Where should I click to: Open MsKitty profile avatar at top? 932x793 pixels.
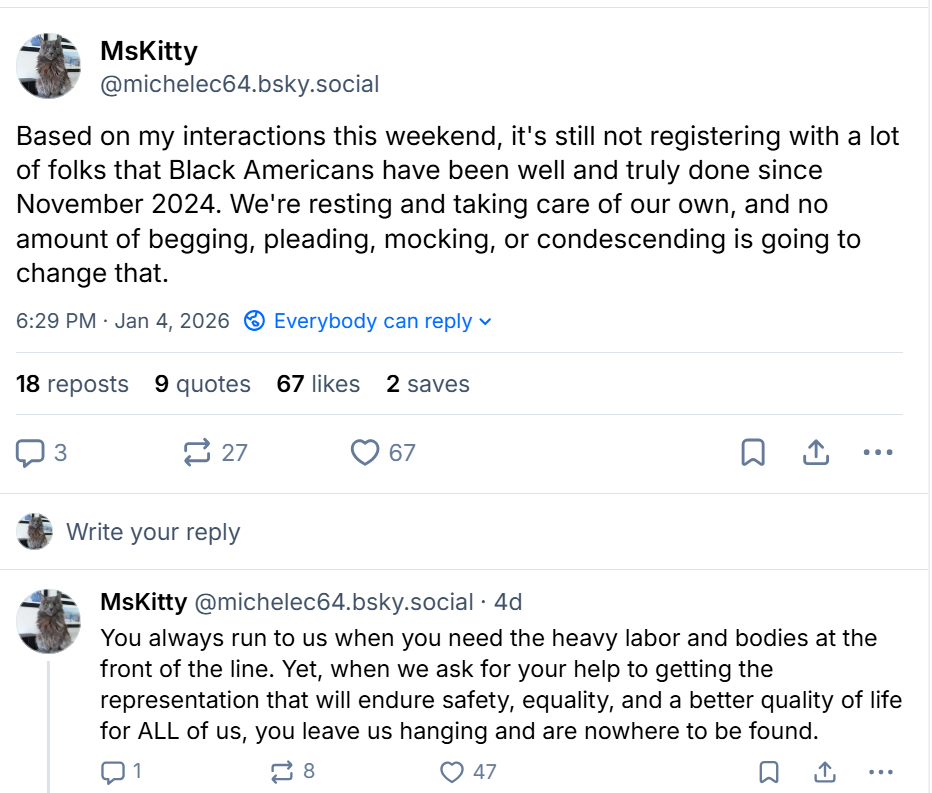coord(48,66)
